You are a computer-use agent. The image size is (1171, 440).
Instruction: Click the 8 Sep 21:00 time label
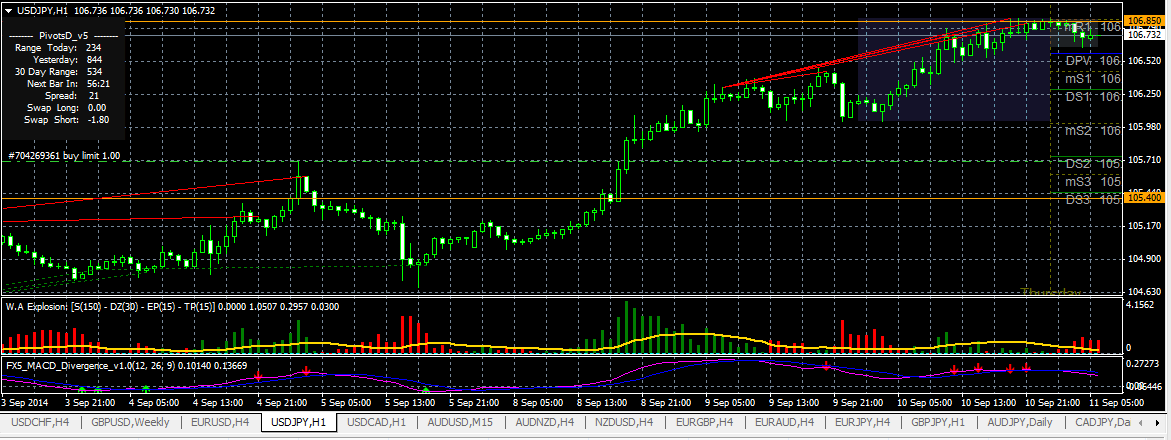tap(666, 402)
